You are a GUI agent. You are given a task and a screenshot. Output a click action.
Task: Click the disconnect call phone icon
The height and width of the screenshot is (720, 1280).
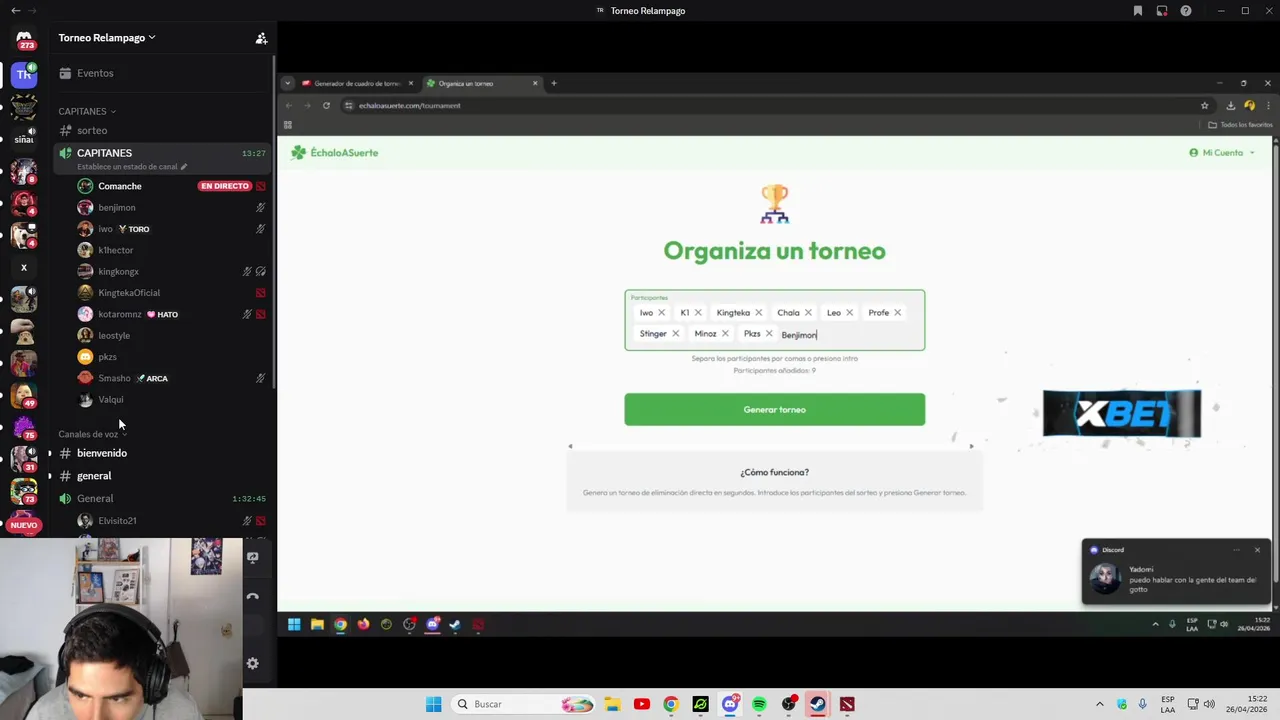click(252, 597)
